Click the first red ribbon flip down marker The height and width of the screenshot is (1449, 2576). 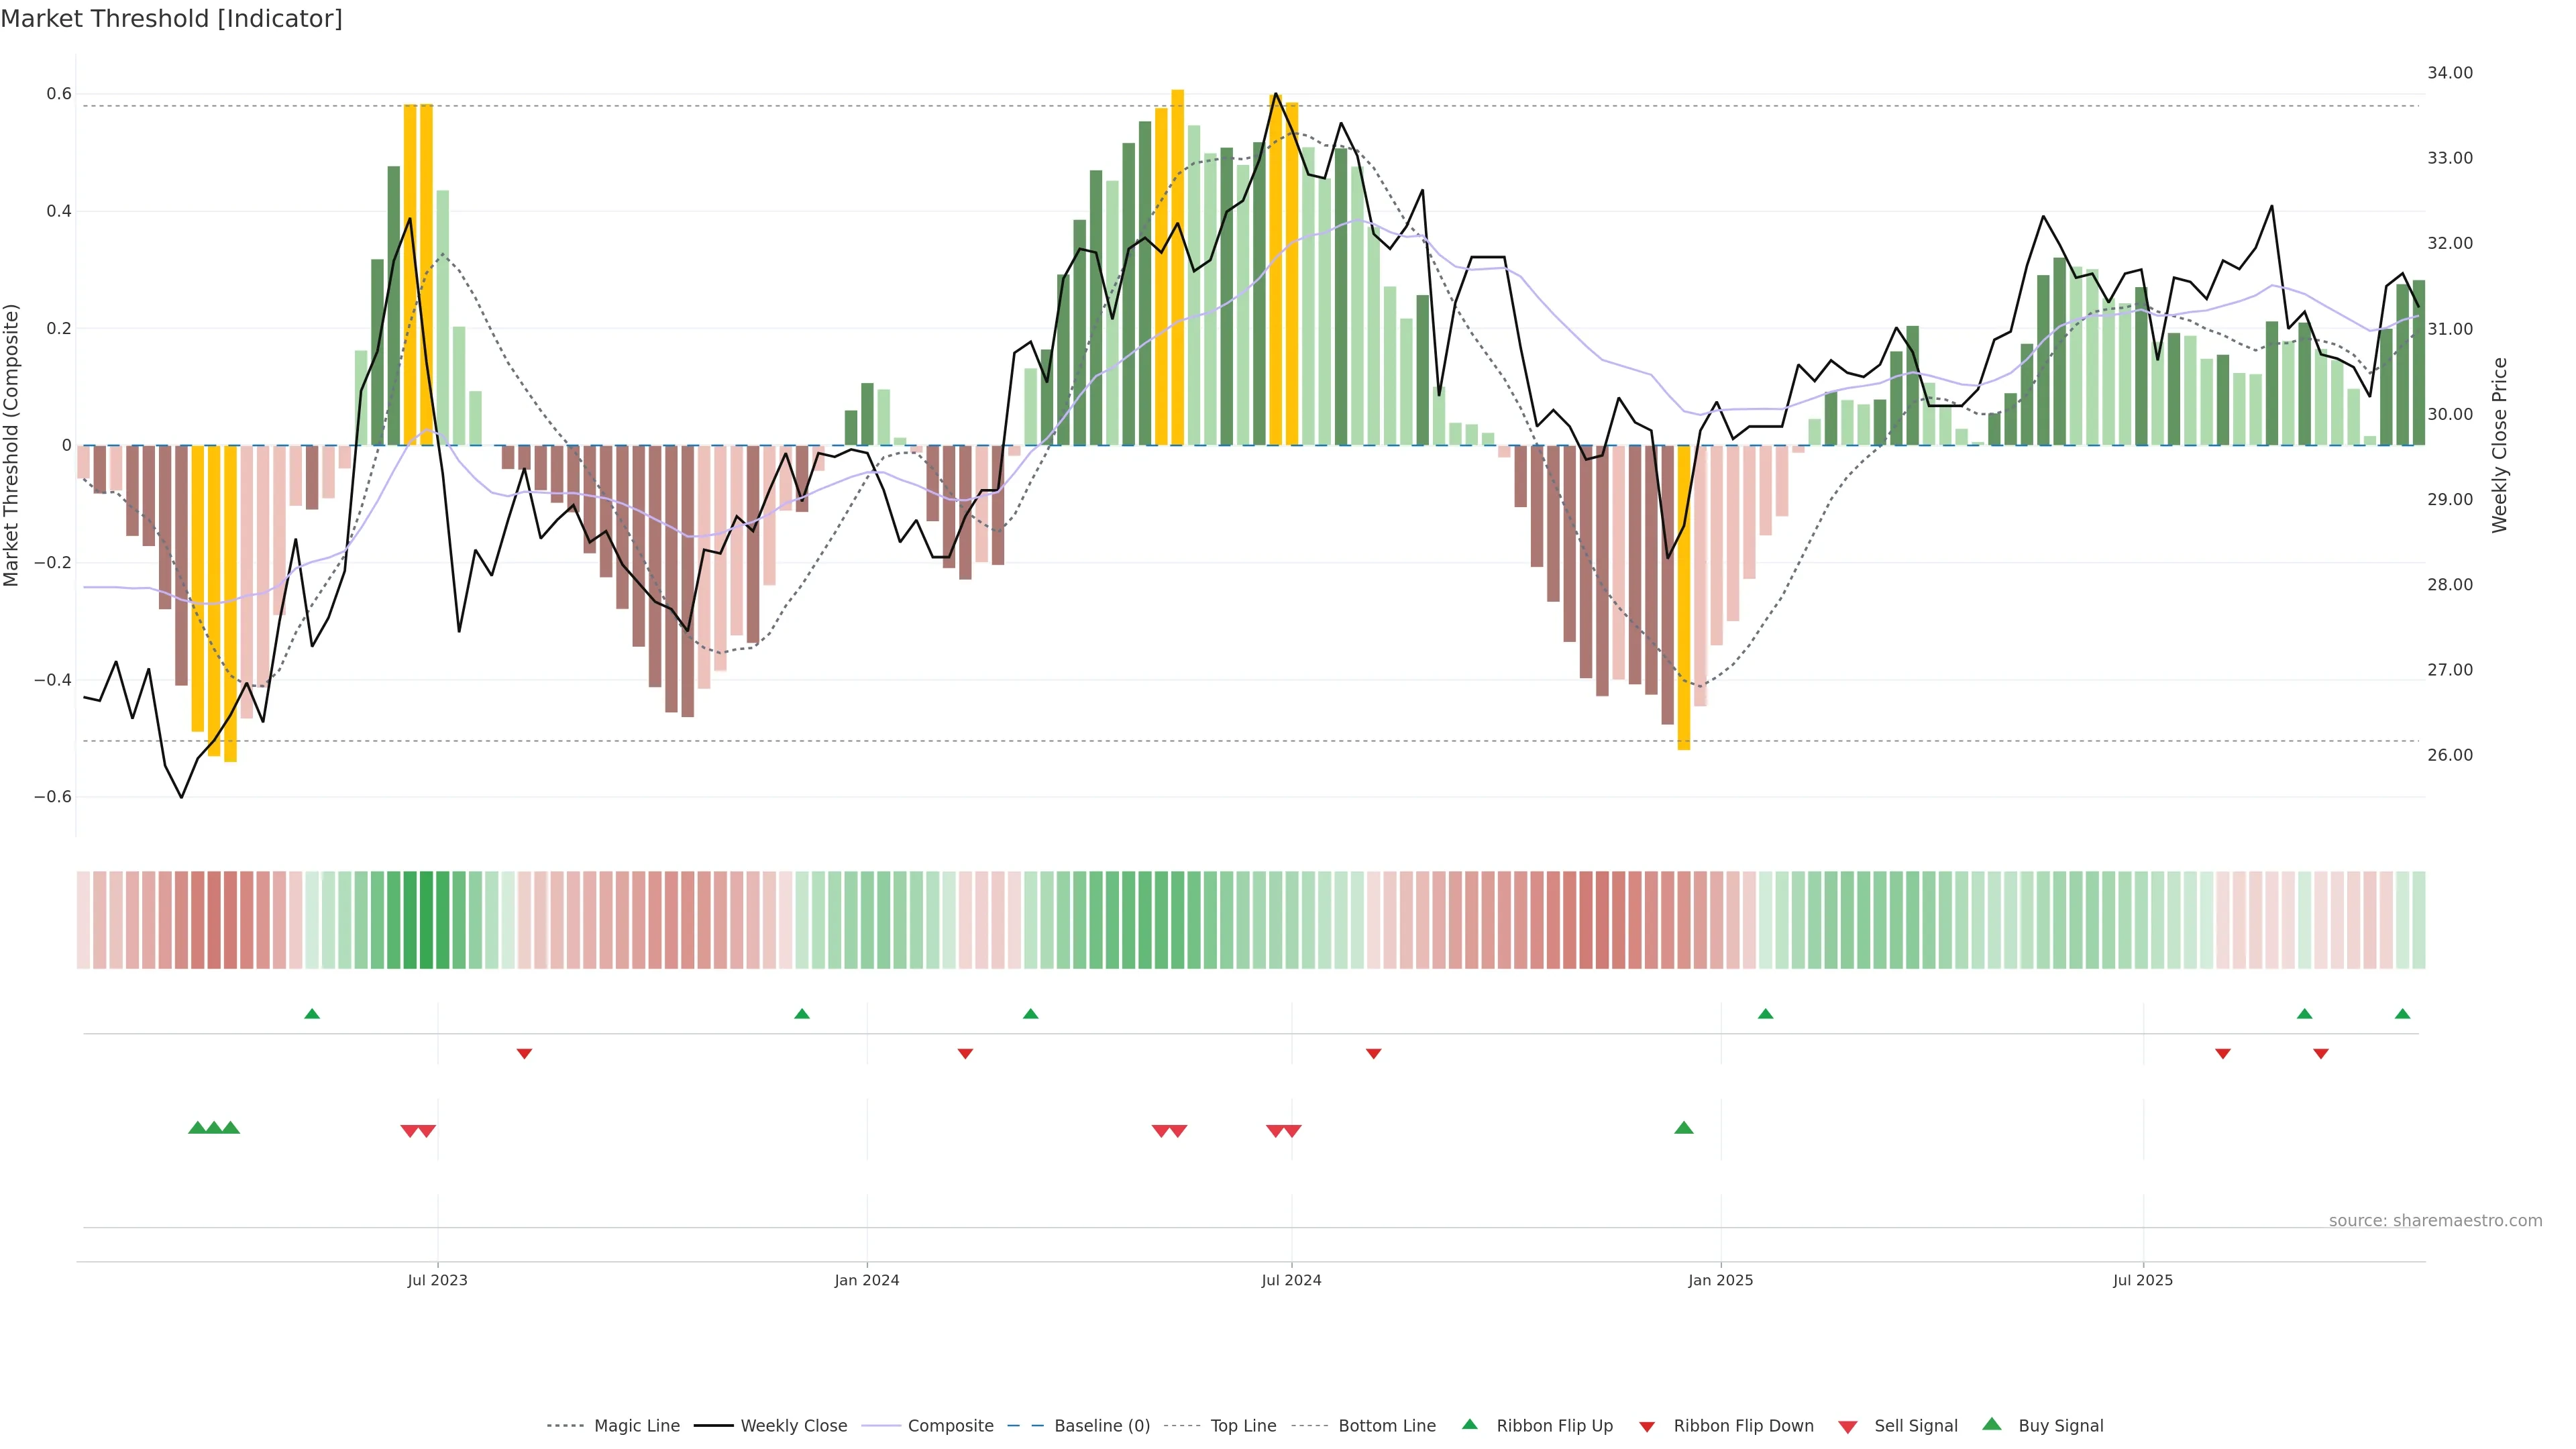(524, 1054)
